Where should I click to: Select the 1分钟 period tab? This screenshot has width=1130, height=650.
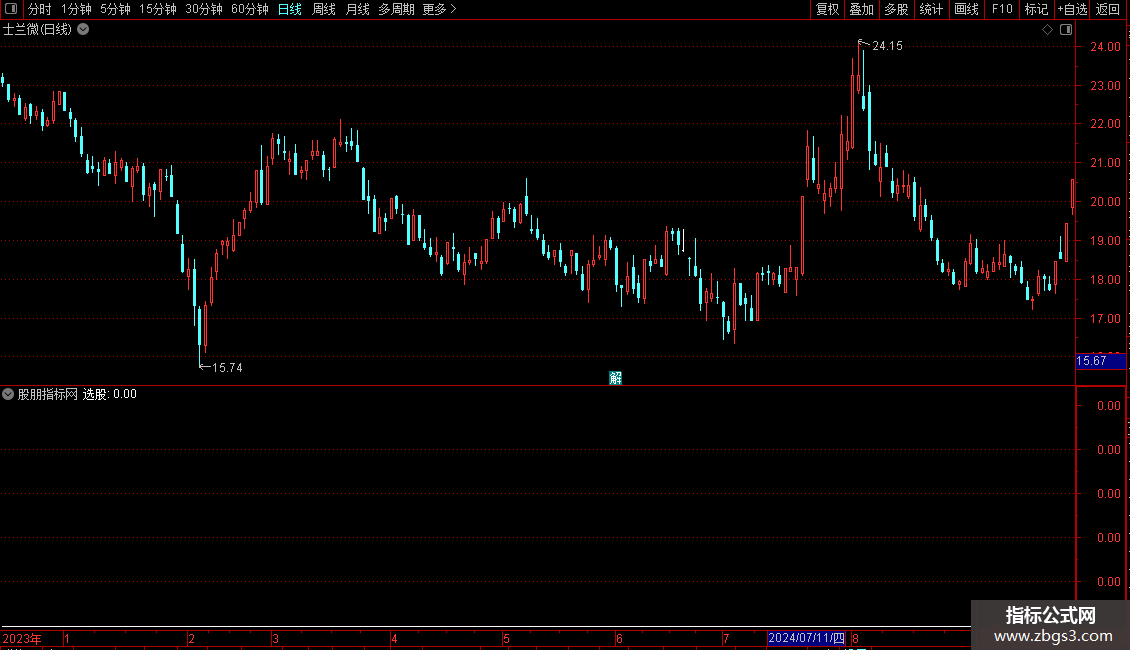[76, 9]
